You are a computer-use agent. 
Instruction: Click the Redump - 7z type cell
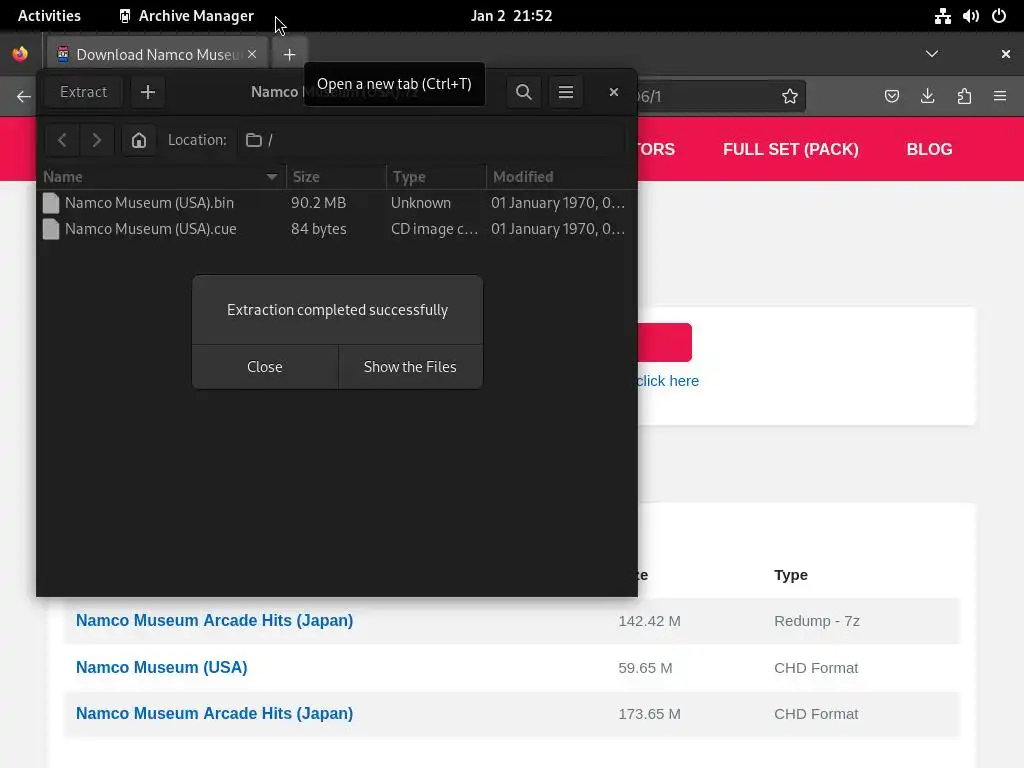pos(816,621)
